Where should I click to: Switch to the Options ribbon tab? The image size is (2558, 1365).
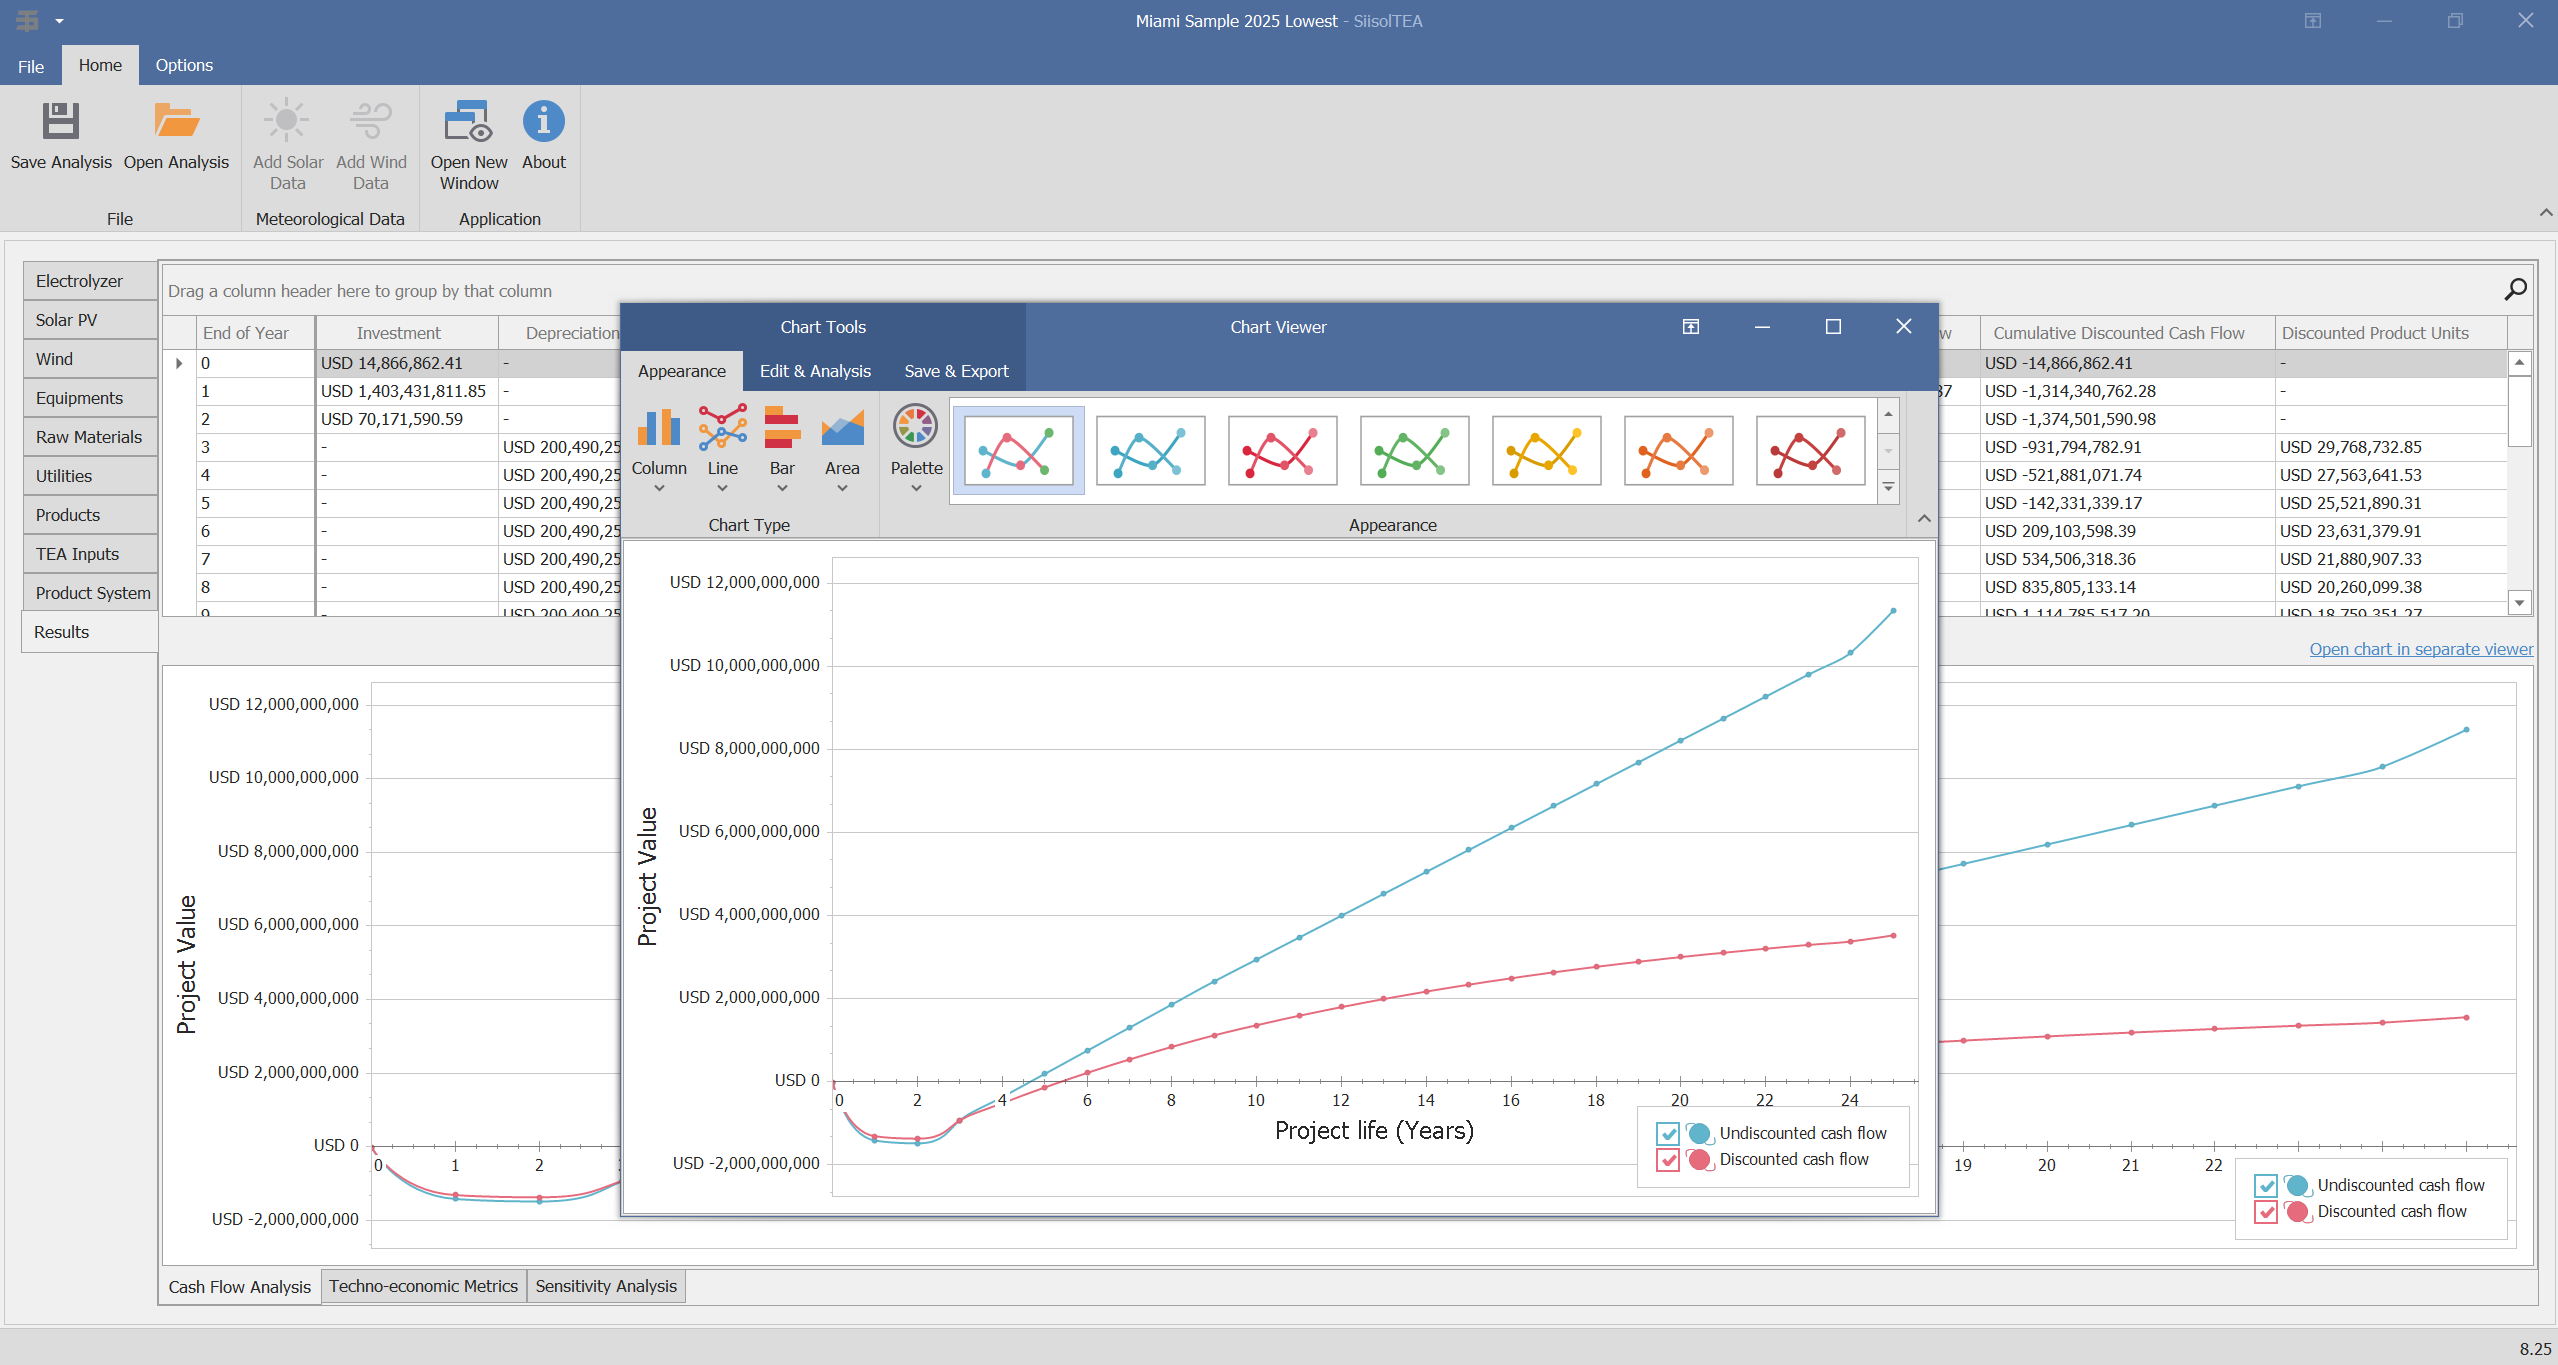(x=184, y=65)
